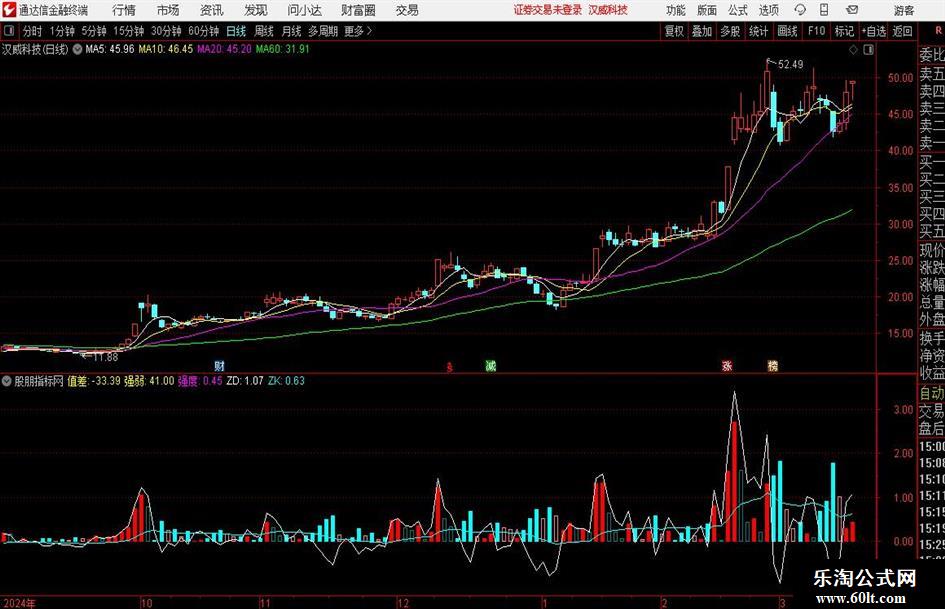
Task: Open the 多周期 multi-period view
Action: 323,31
